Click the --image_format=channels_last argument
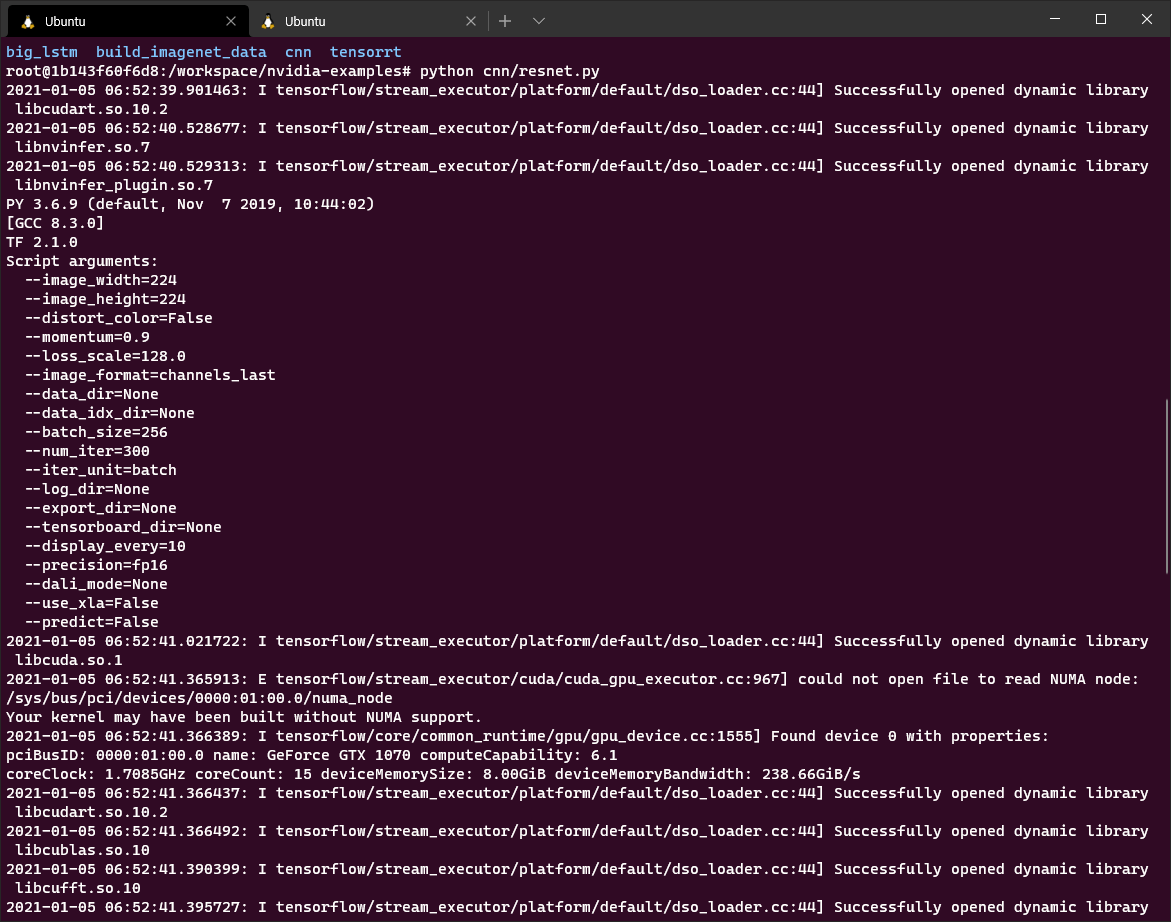Screen dimensions: 1171x922 pyautogui.click(x=150, y=375)
